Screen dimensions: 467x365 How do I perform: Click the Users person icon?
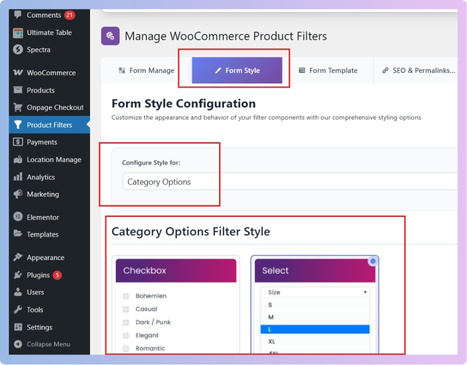(x=18, y=292)
